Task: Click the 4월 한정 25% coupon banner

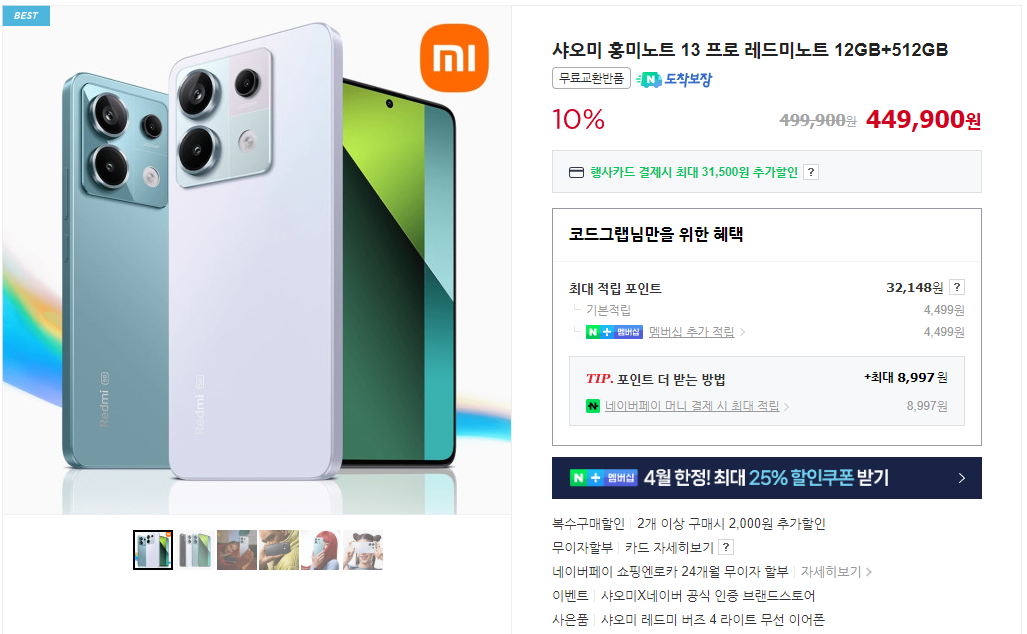Action: coord(766,478)
